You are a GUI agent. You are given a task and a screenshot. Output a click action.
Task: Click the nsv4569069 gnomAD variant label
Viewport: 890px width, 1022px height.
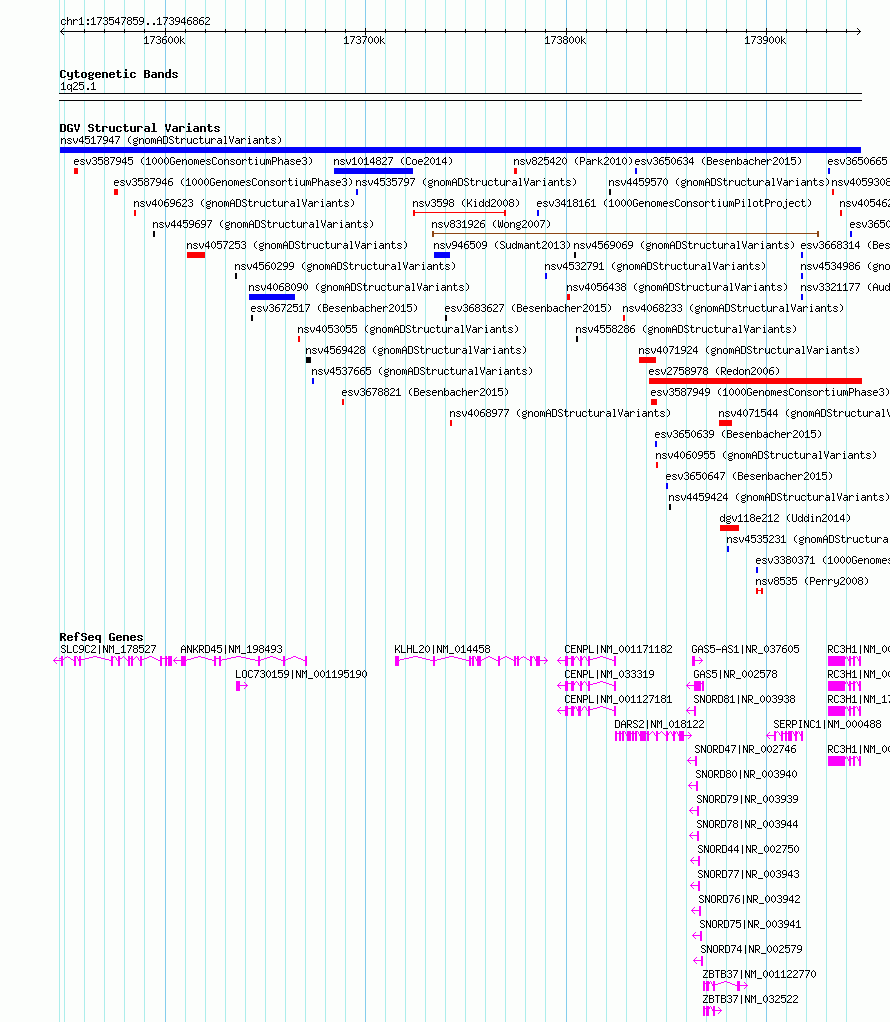(684, 245)
